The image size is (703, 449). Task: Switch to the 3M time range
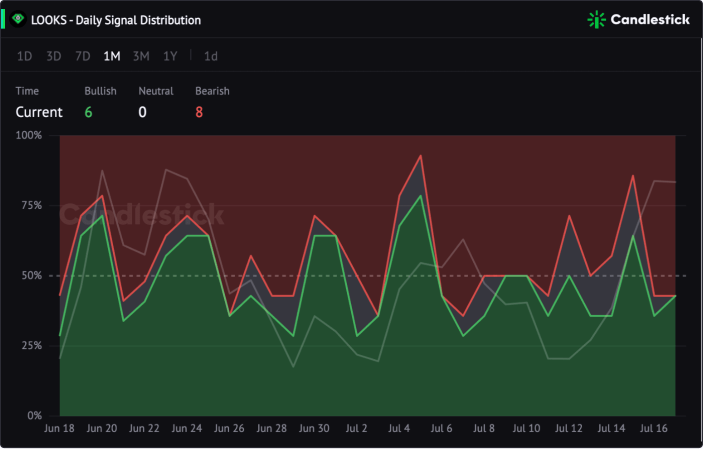pos(141,56)
